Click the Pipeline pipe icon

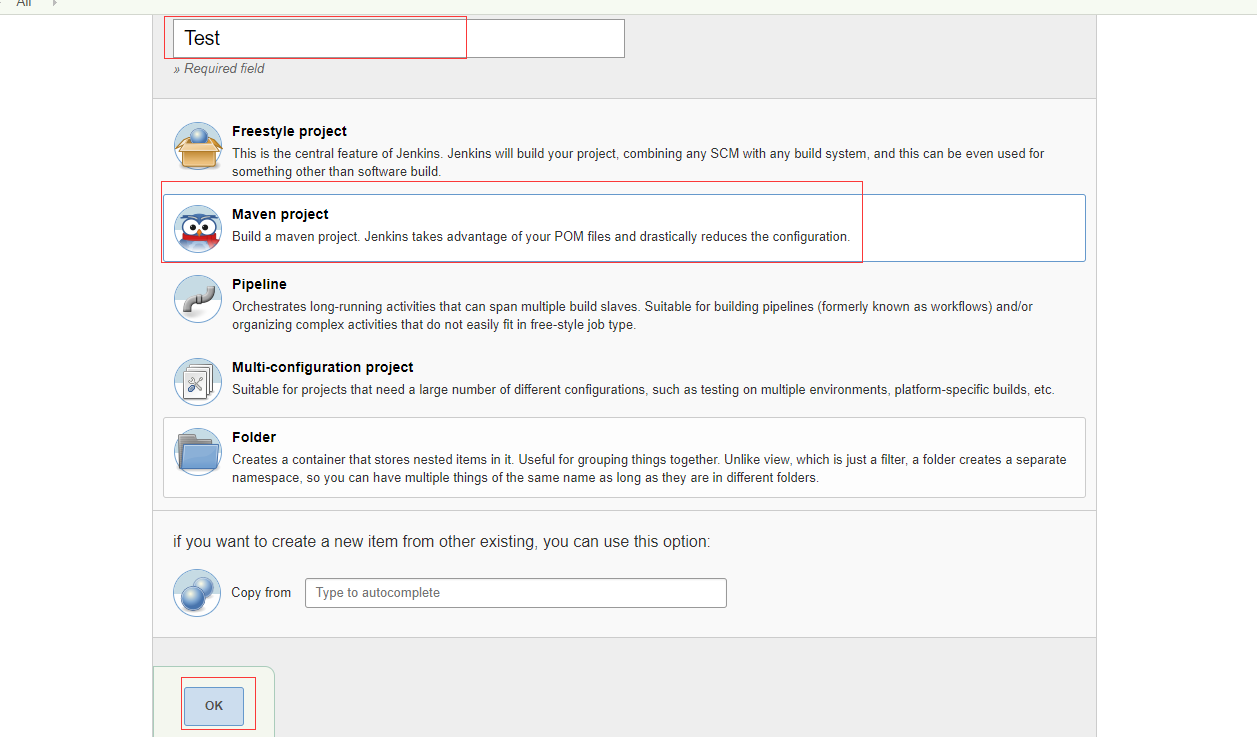pos(197,299)
